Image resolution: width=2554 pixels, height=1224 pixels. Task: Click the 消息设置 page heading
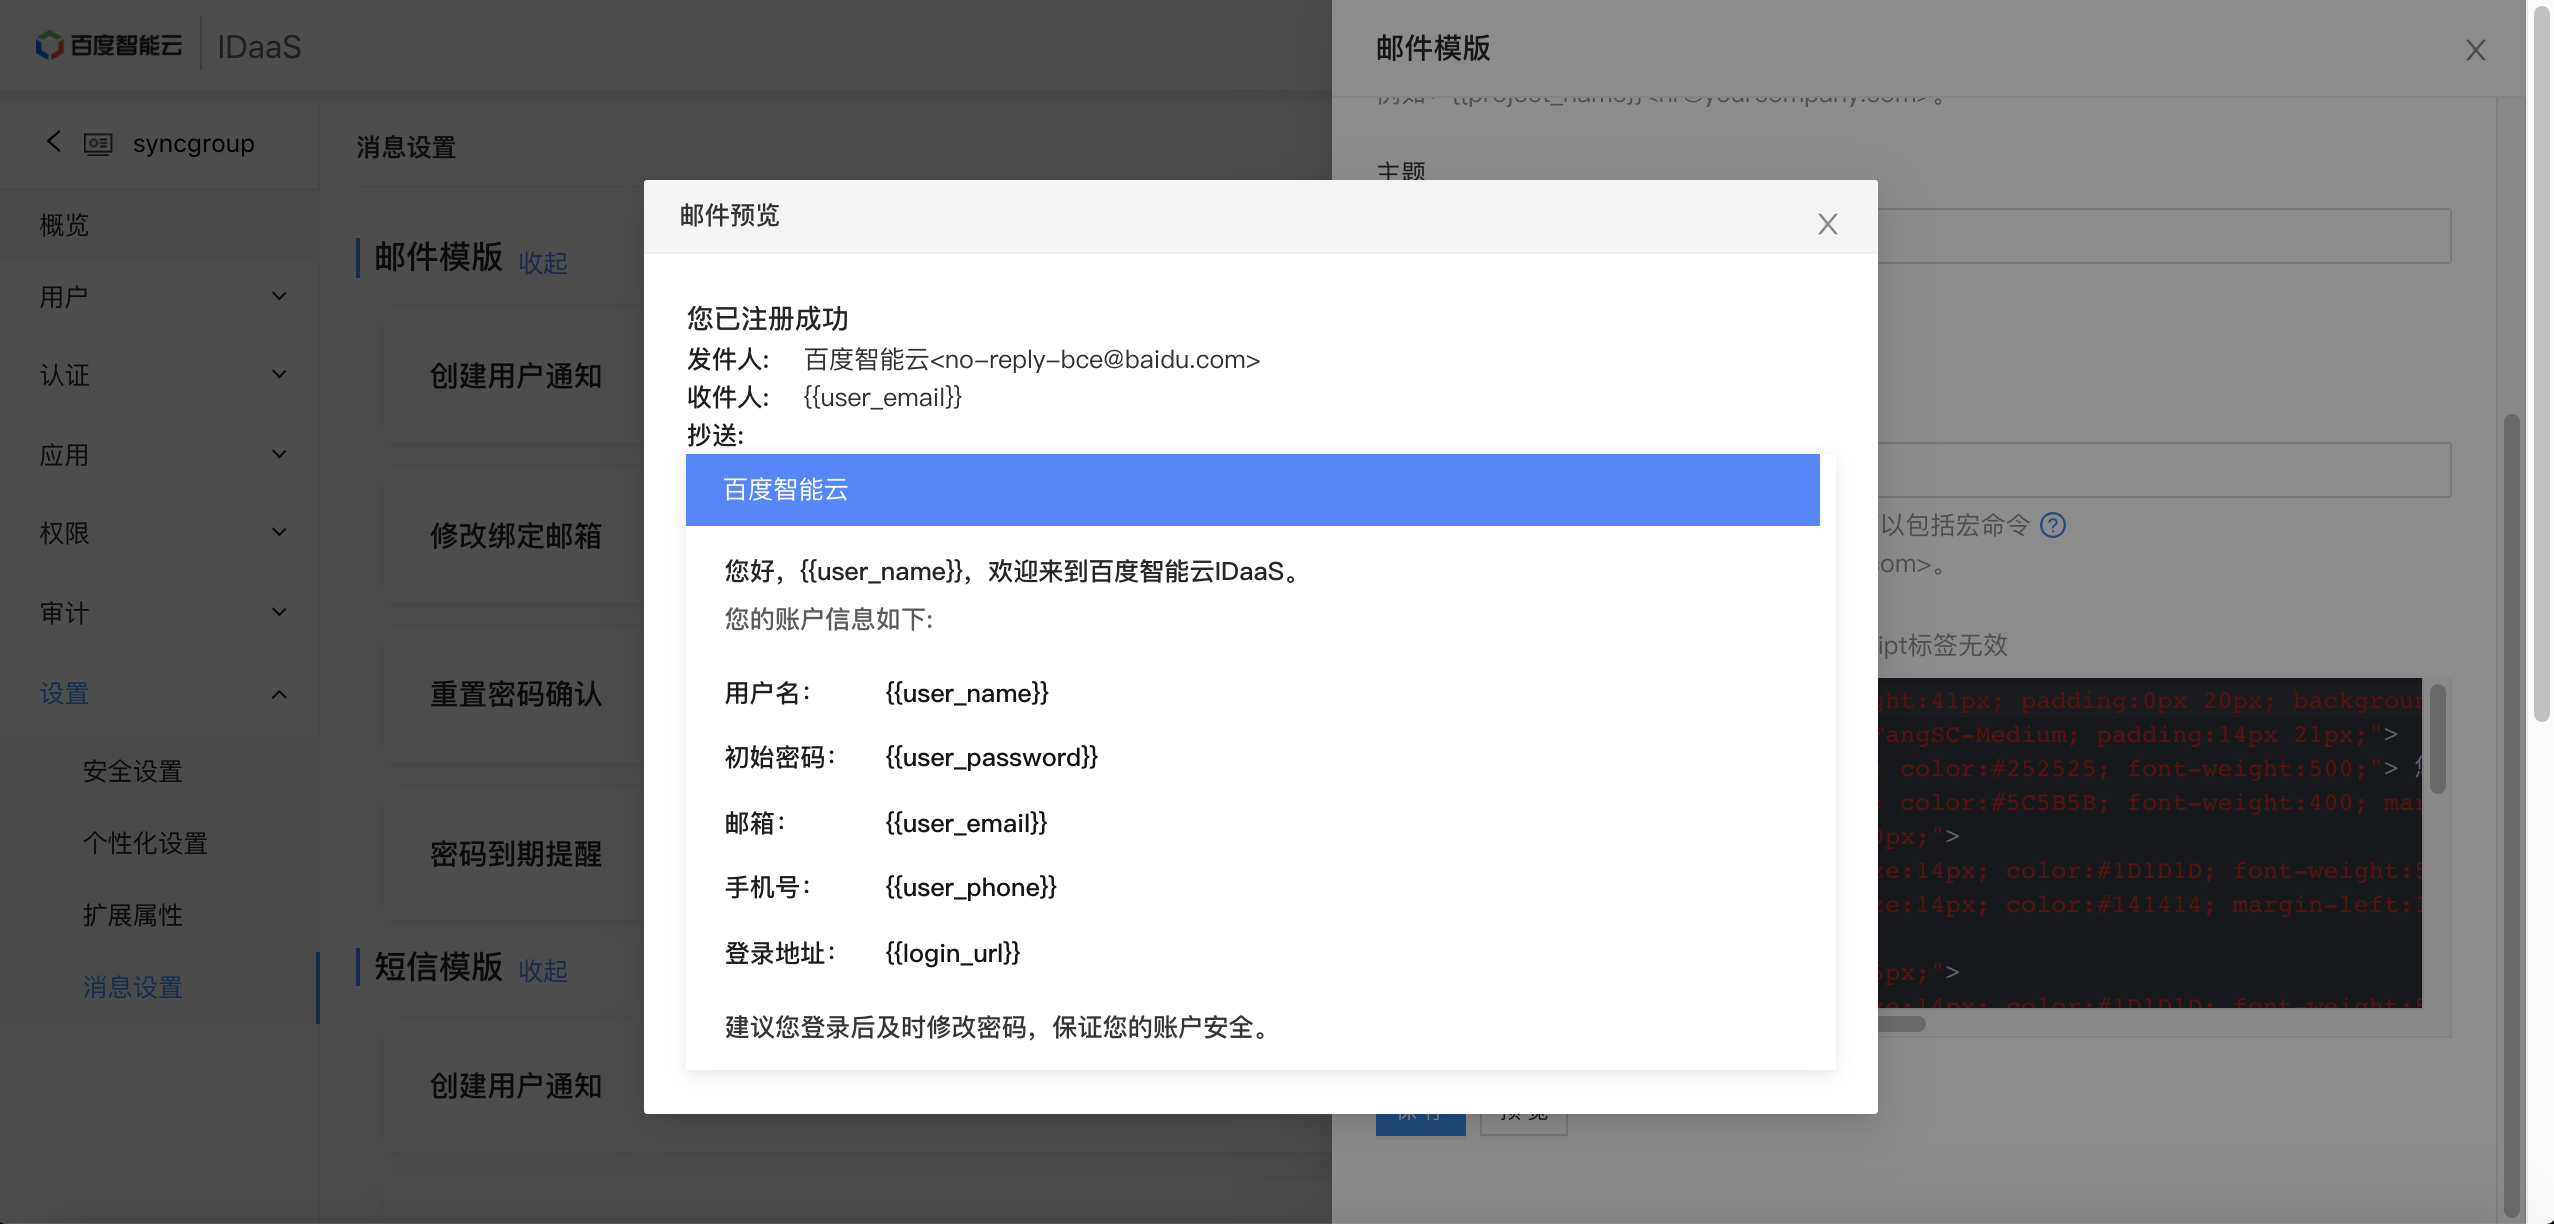[x=406, y=147]
